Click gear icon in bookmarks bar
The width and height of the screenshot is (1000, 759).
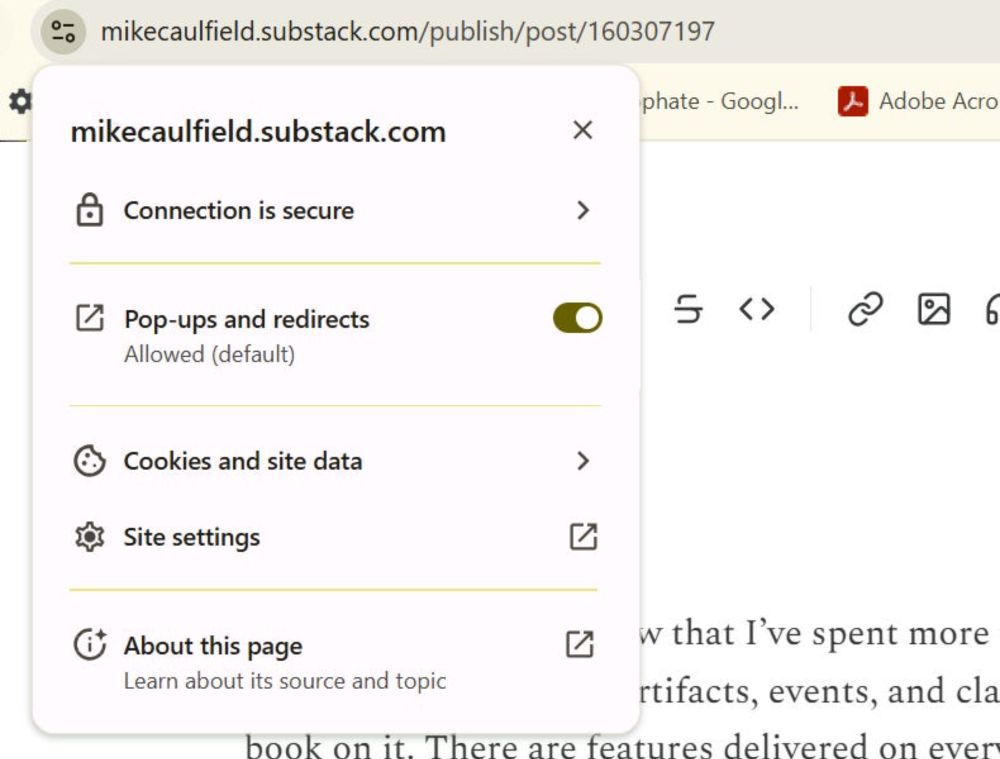[19, 101]
